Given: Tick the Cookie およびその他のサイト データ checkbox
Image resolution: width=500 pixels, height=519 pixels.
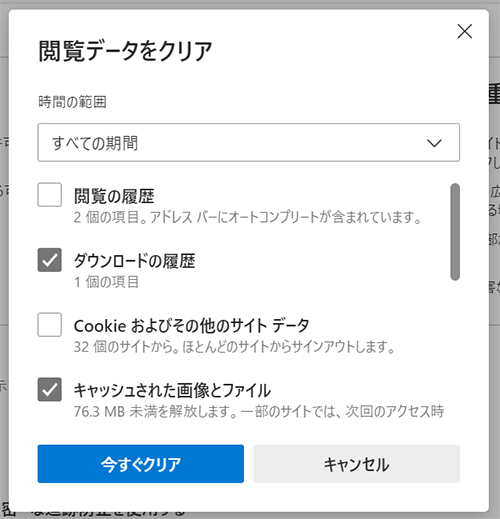Looking at the screenshot, I should click(x=50, y=325).
